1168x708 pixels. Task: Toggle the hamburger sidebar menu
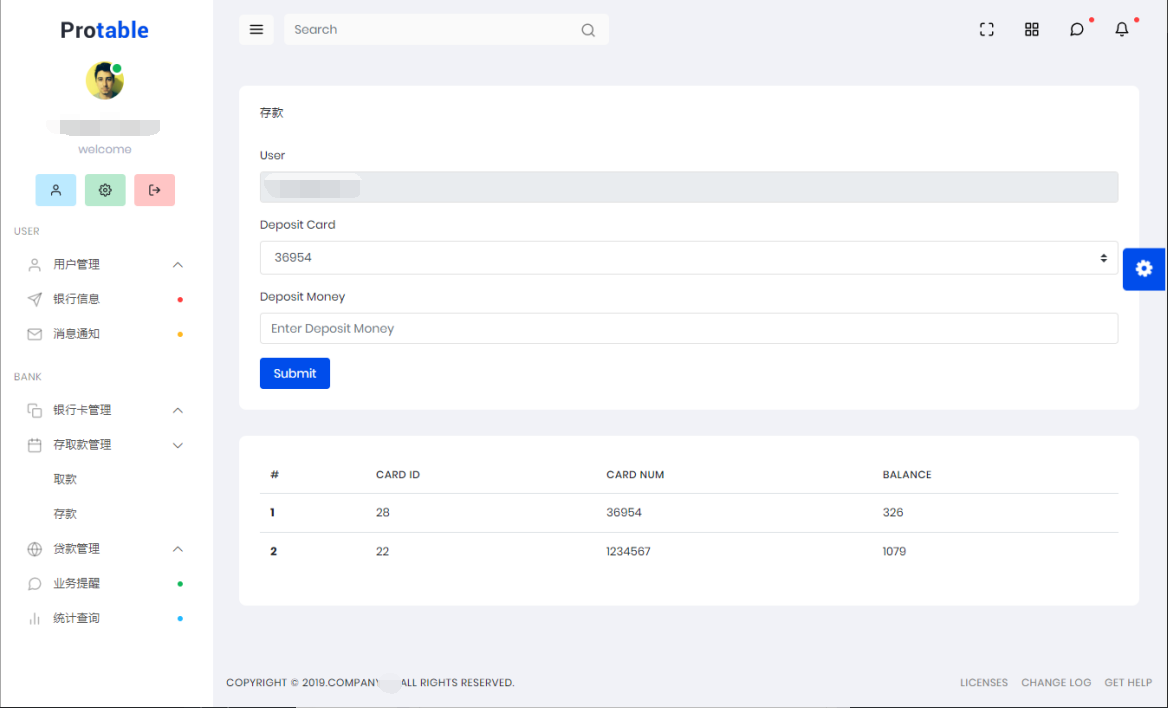point(256,30)
